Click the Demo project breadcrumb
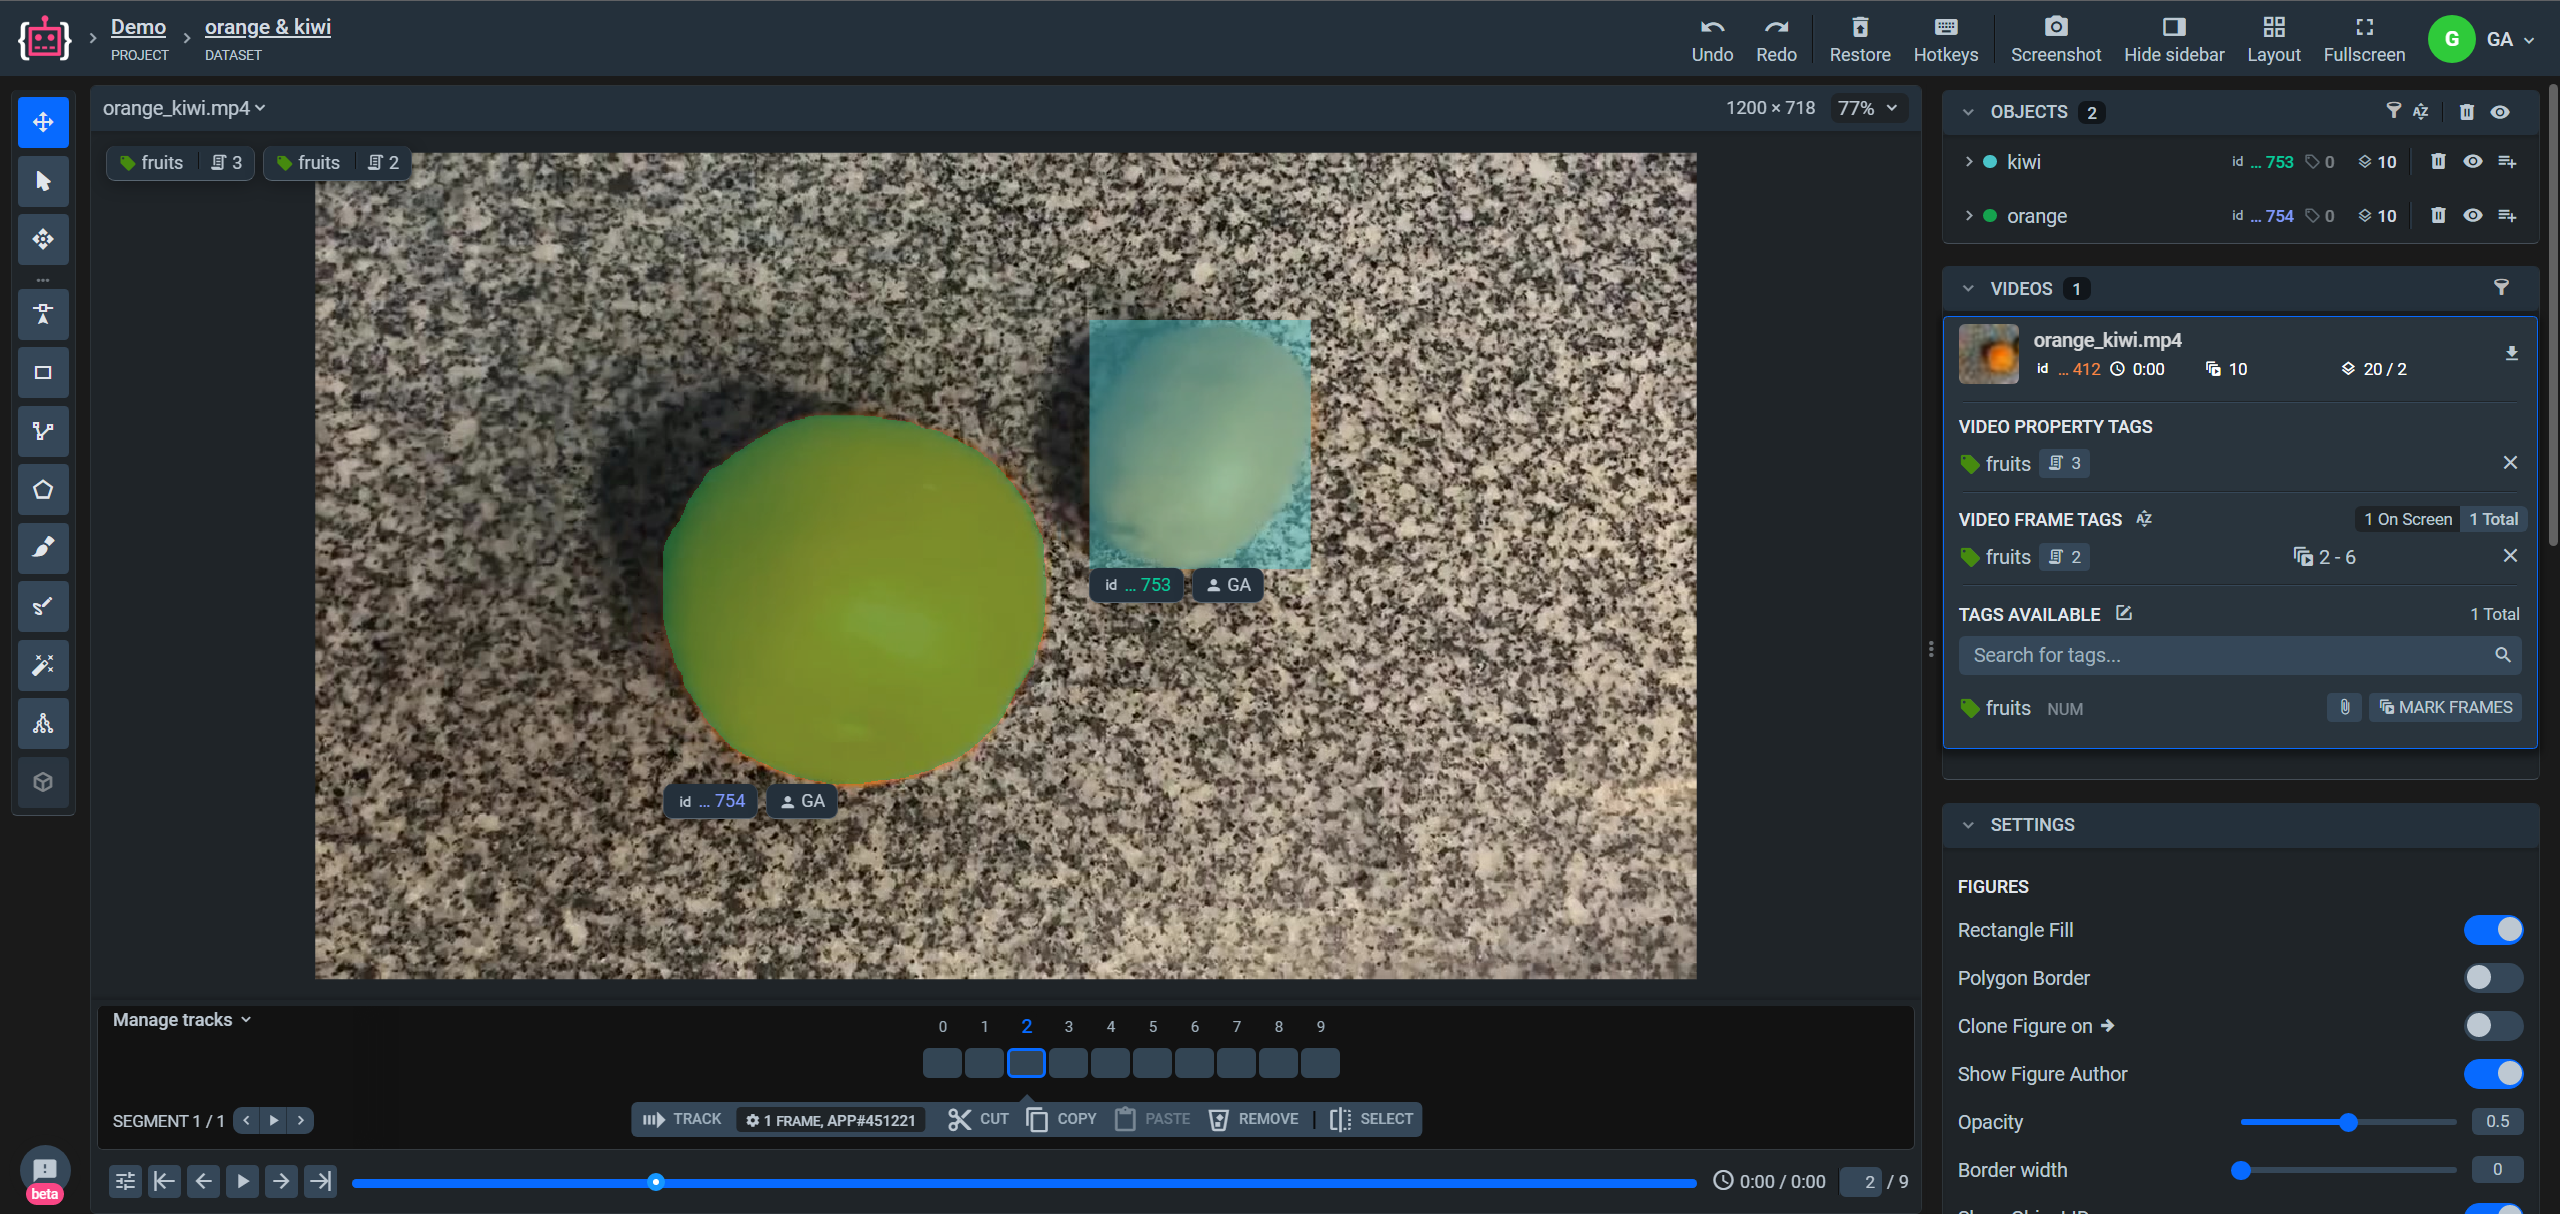Screen dimensions: 2560x1214 (138, 27)
